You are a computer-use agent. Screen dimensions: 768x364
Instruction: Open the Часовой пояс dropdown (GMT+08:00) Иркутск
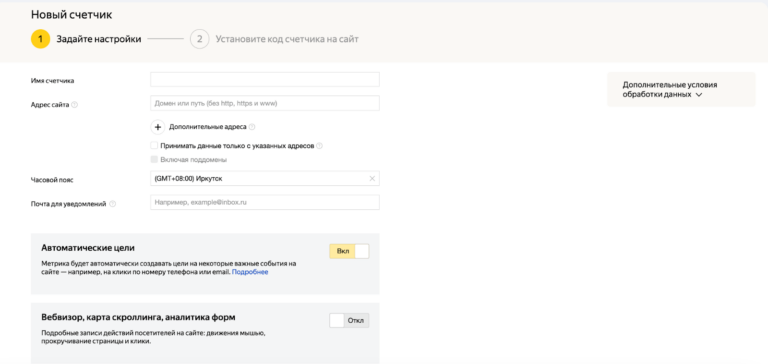(x=265, y=179)
